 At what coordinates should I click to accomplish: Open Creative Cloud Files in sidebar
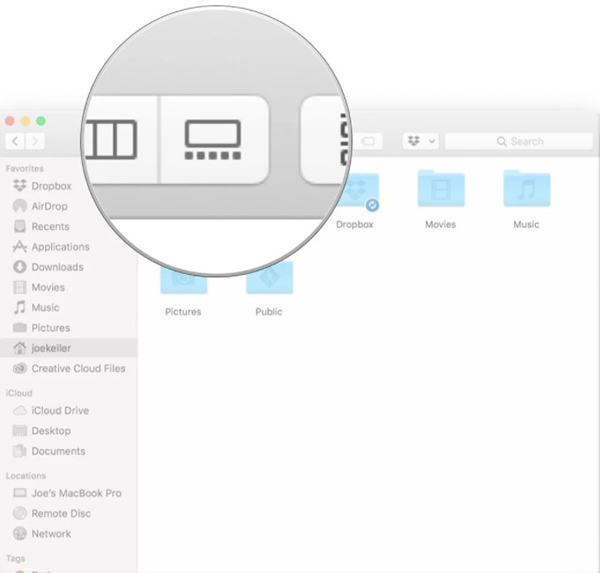click(x=69, y=369)
